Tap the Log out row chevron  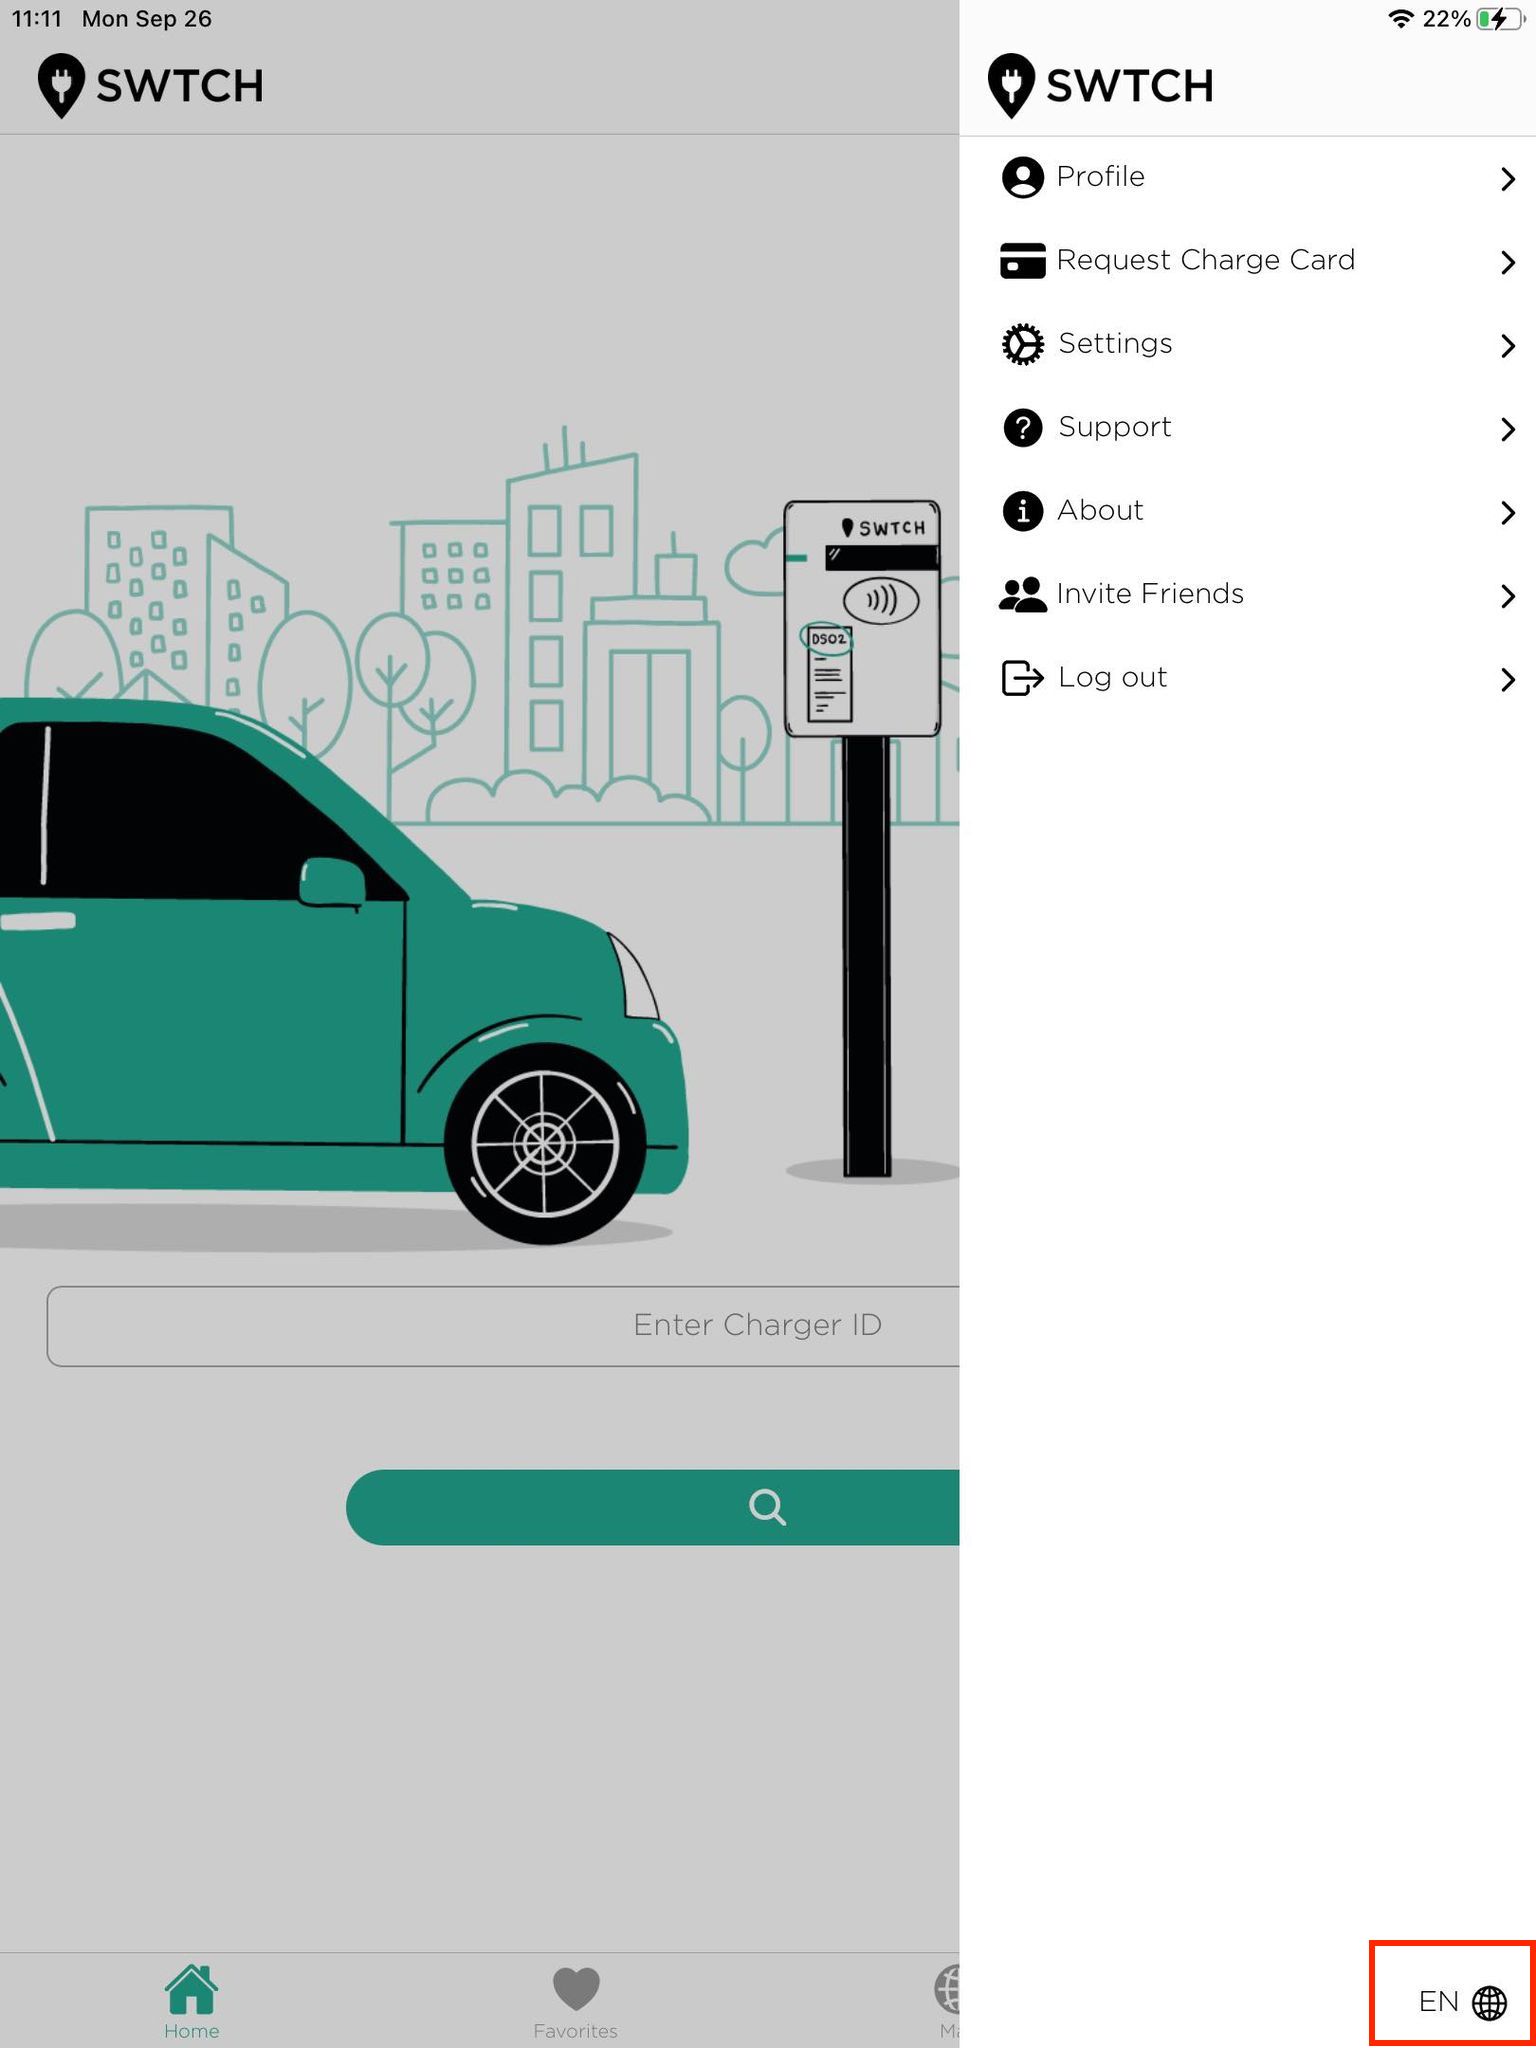[x=1508, y=680]
